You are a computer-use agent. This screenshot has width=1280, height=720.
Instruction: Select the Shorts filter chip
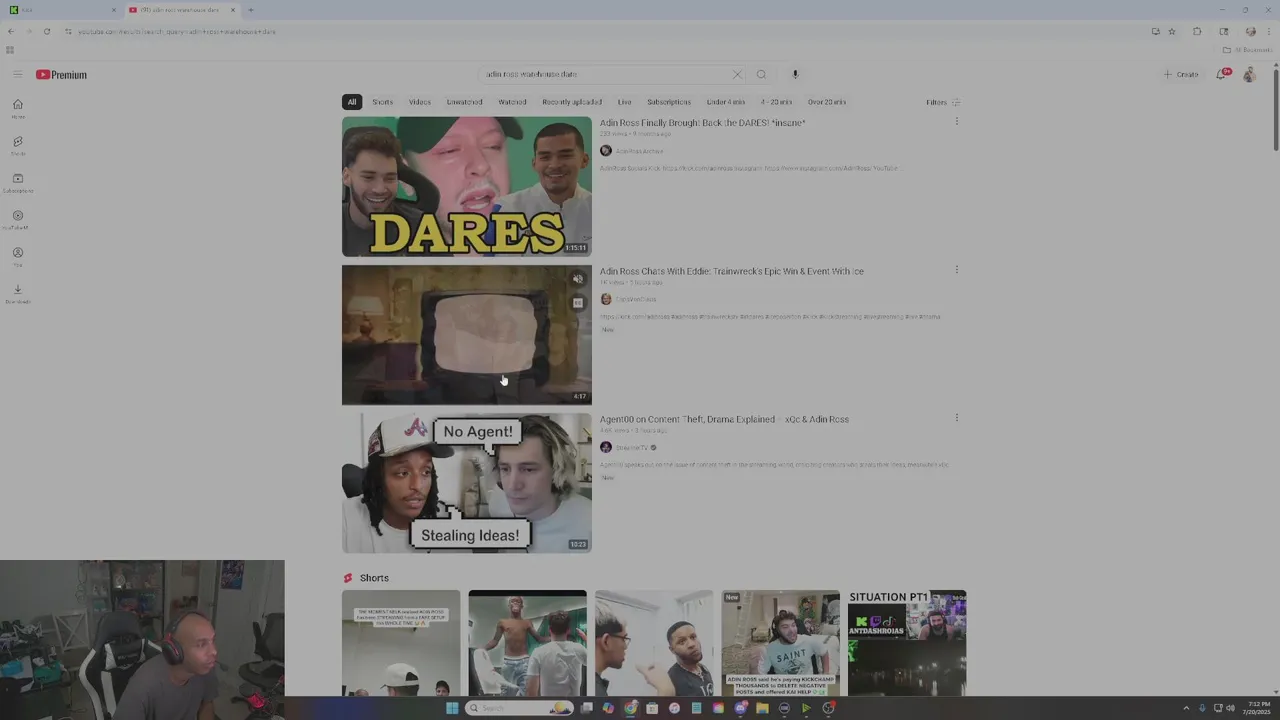tap(383, 102)
